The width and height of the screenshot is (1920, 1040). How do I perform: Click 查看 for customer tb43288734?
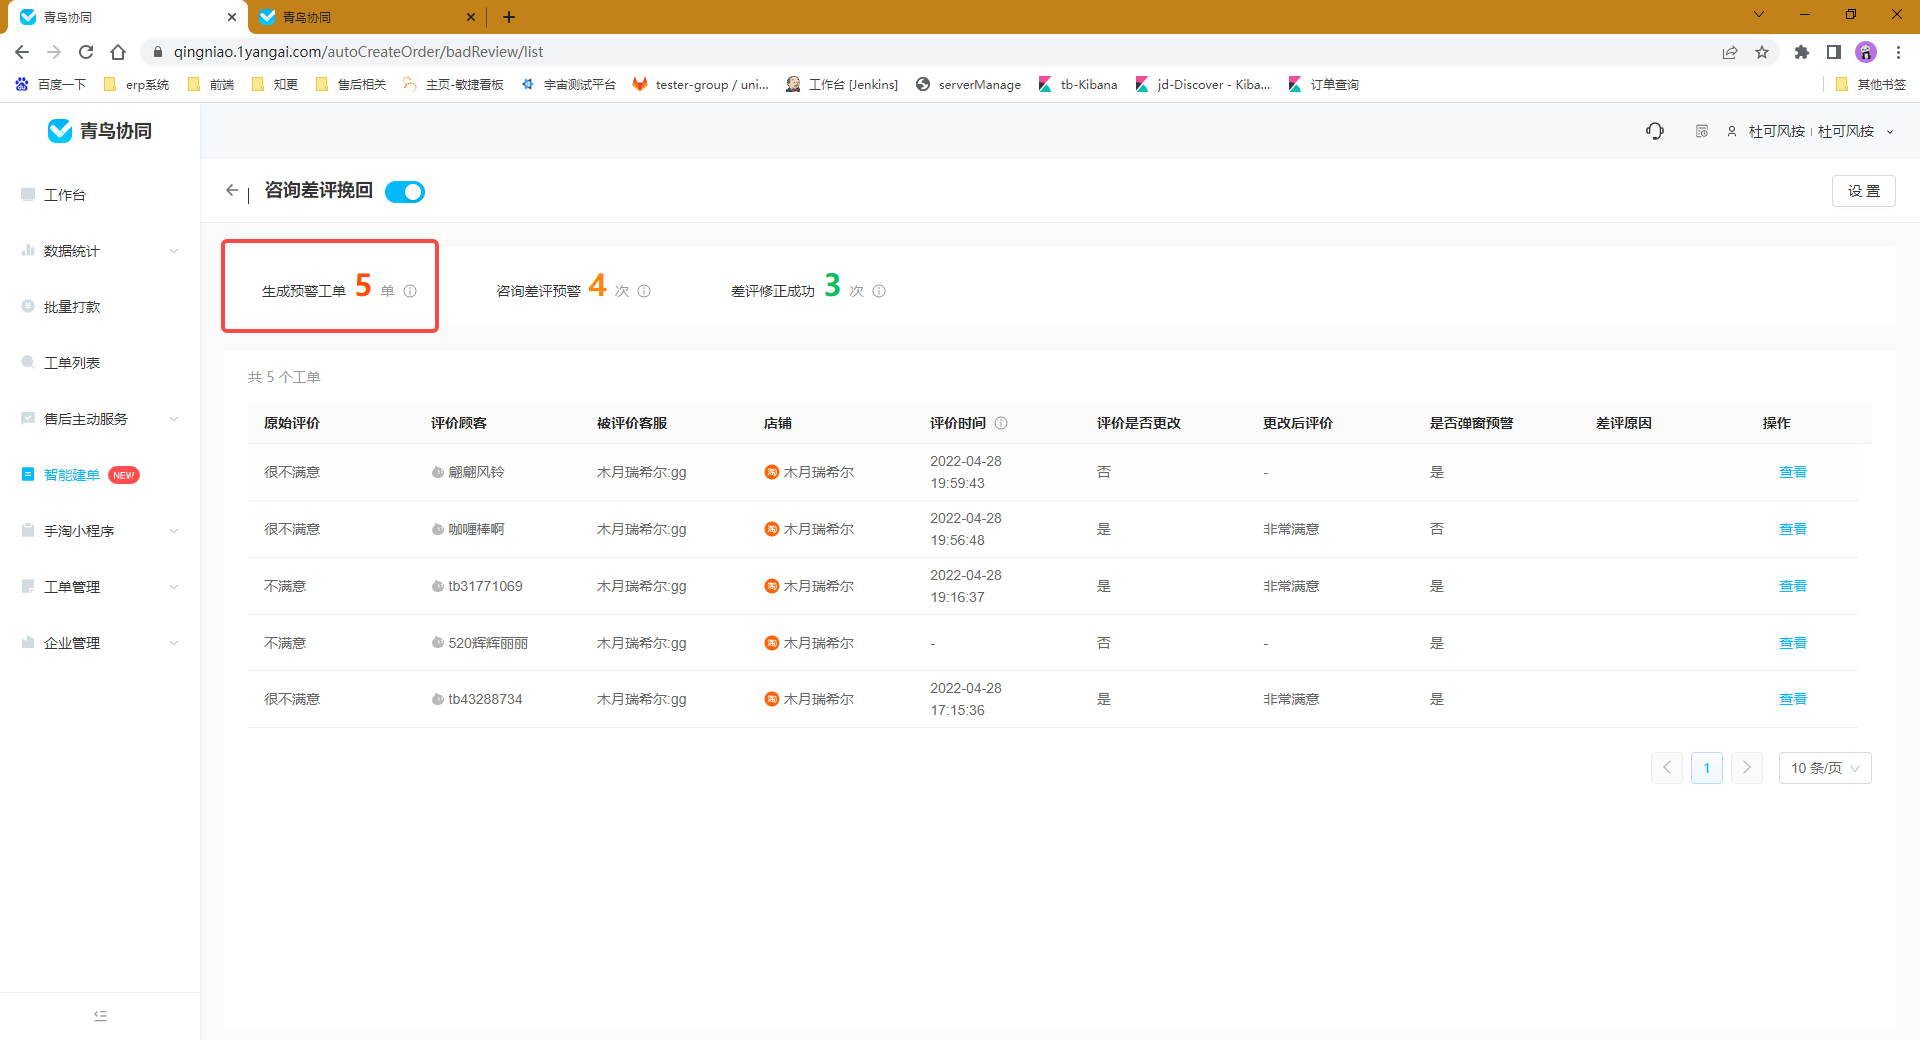click(1792, 699)
